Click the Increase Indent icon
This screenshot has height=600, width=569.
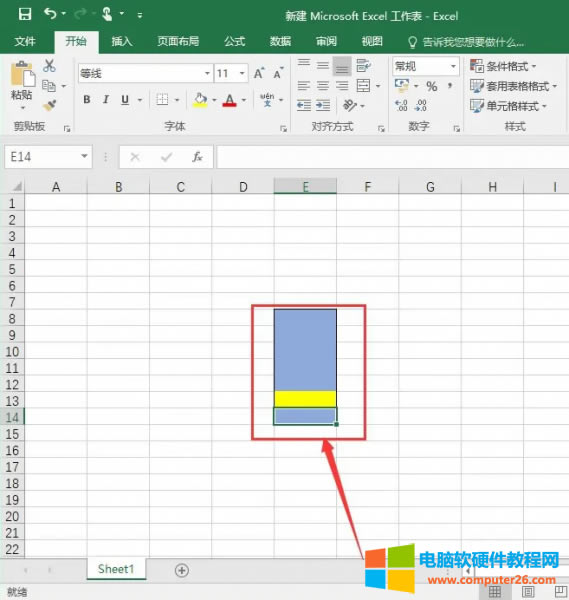coord(323,105)
